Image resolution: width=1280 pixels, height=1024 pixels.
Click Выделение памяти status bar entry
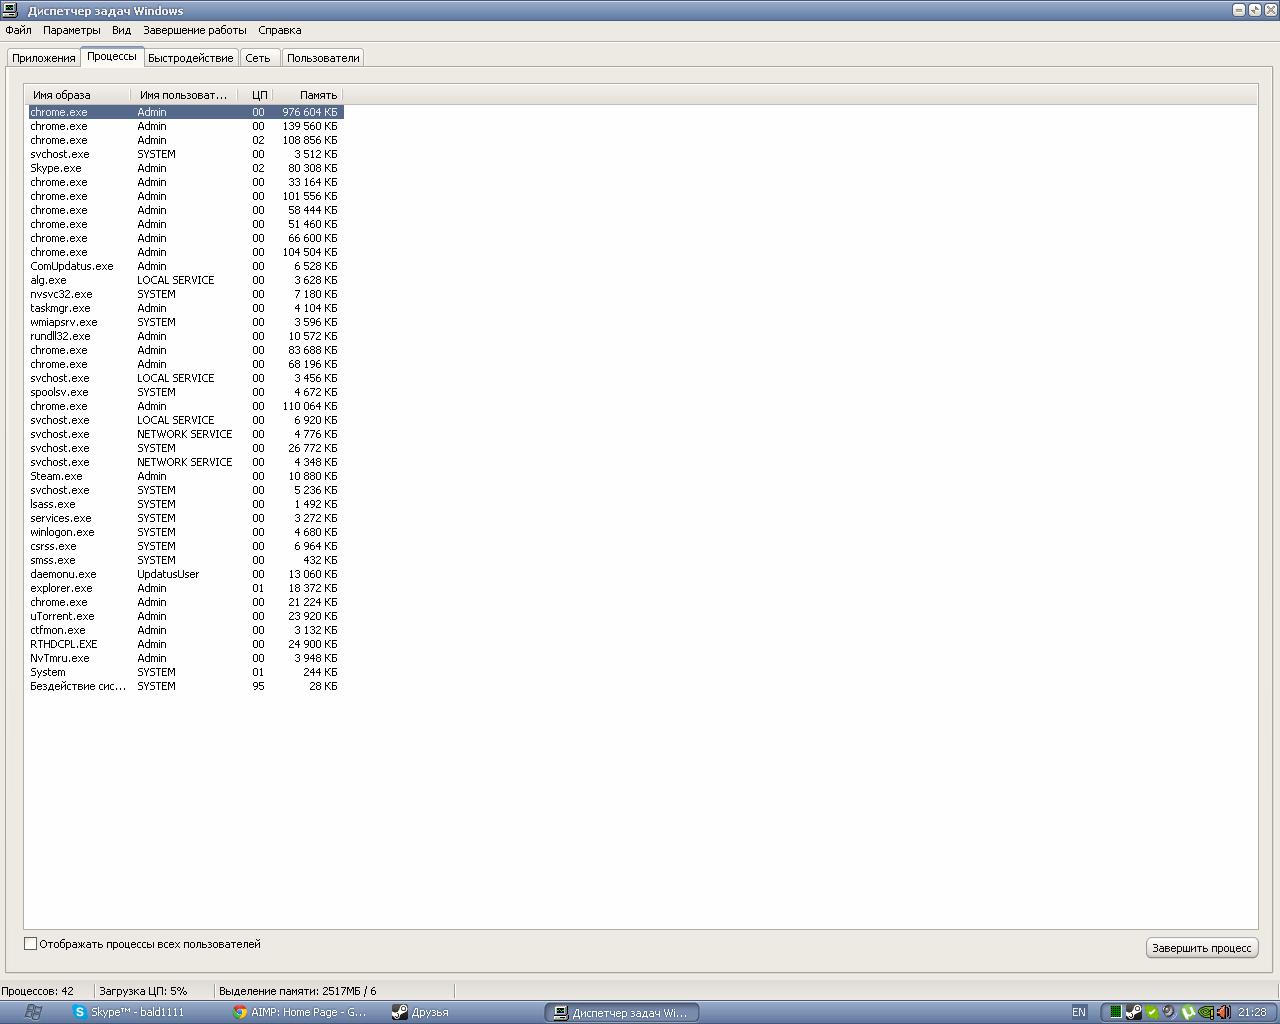pos(298,991)
